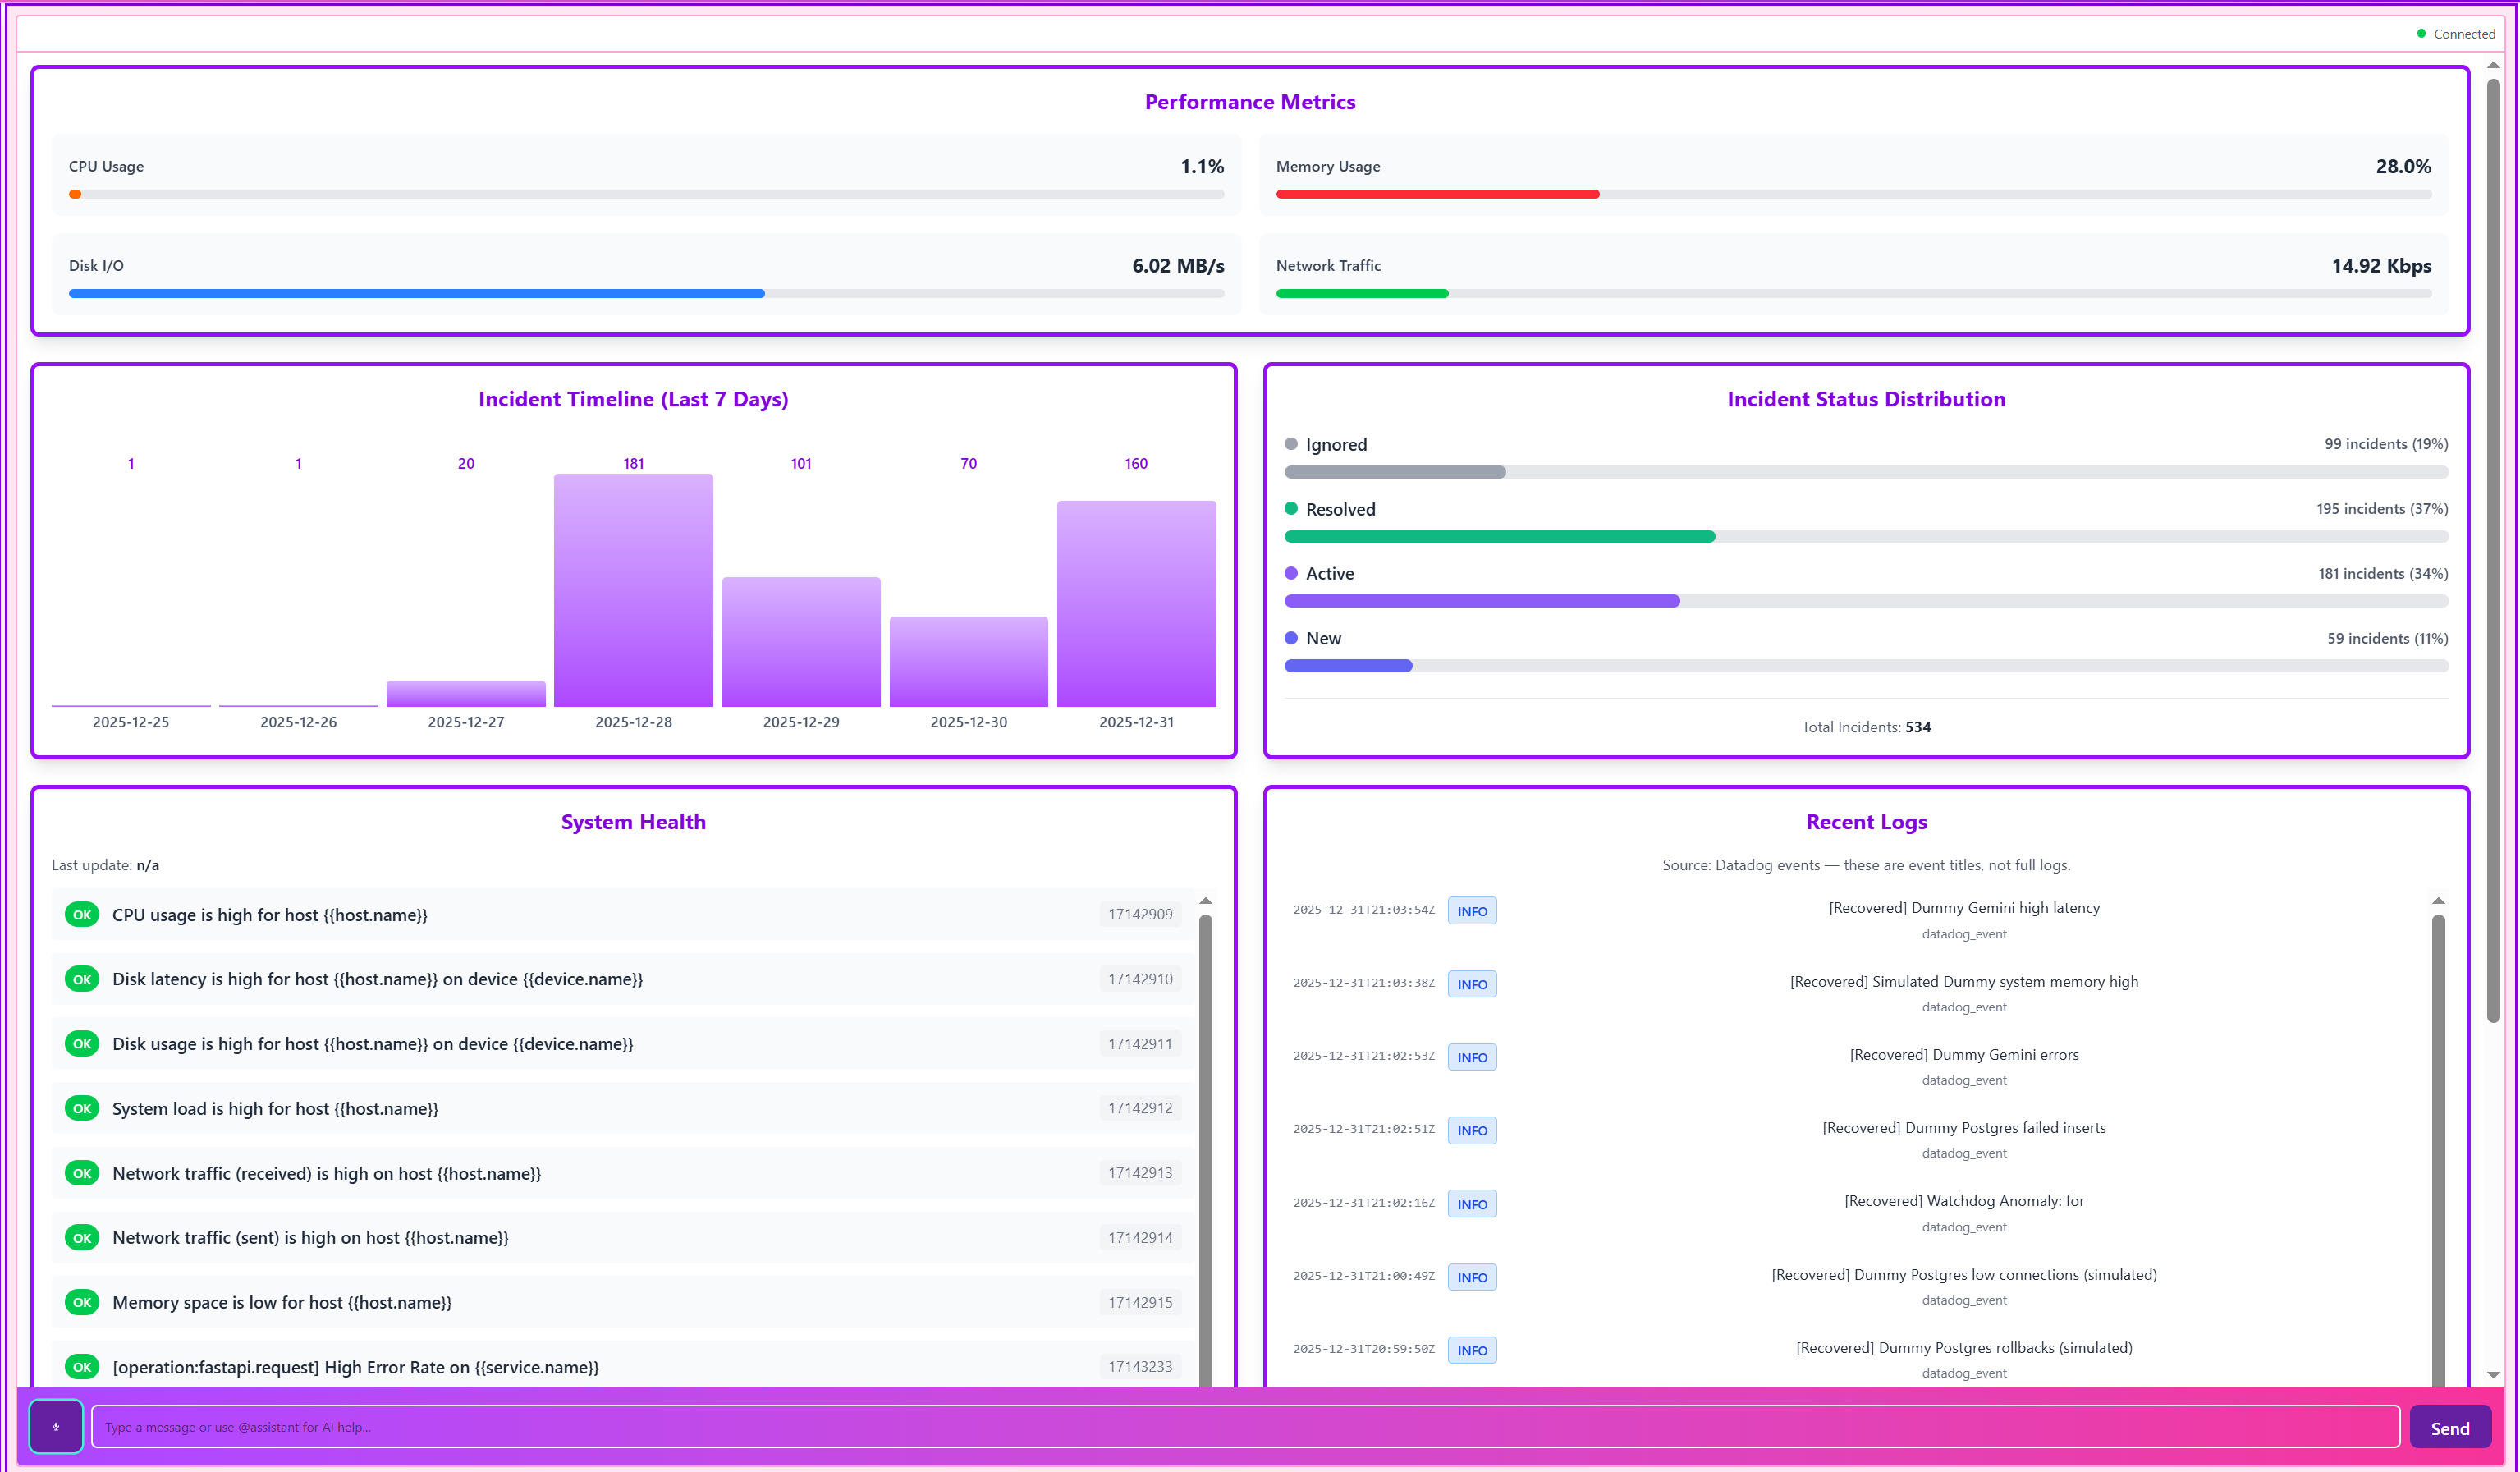Click the microphone voice input button
The width and height of the screenshot is (2520, 1472).
56,1426
